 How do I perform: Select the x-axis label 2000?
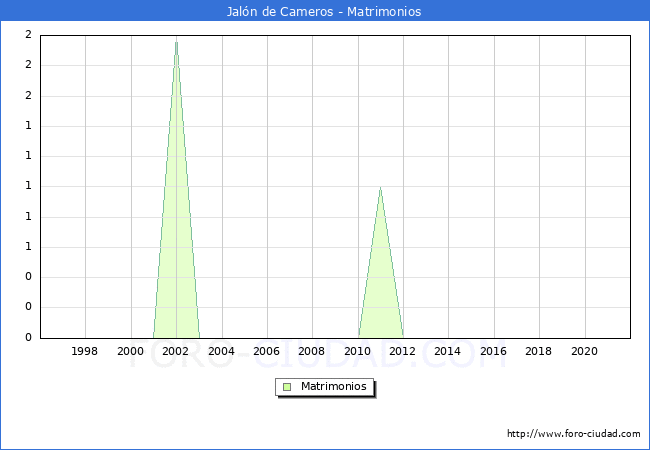[x=130, y=351]
